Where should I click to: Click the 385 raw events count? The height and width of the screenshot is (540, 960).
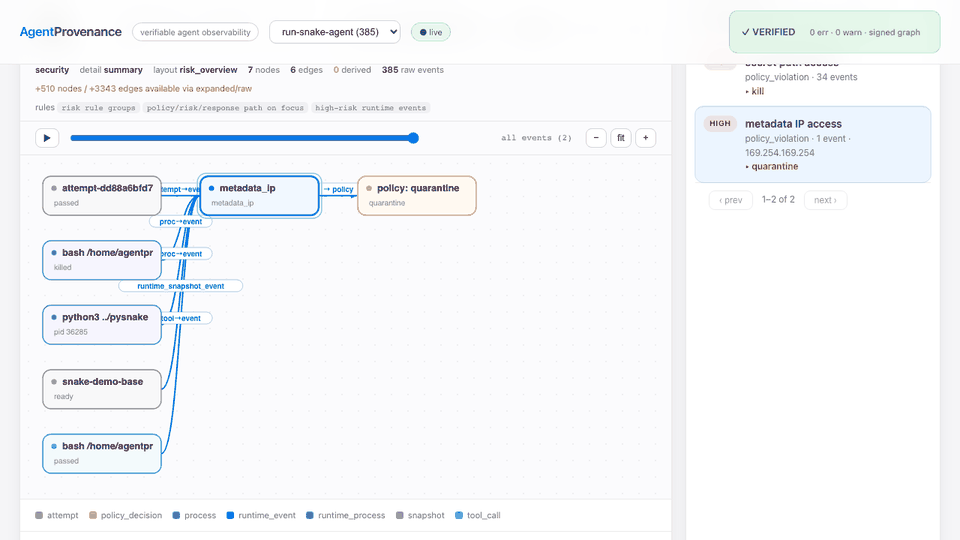point(413,70)
